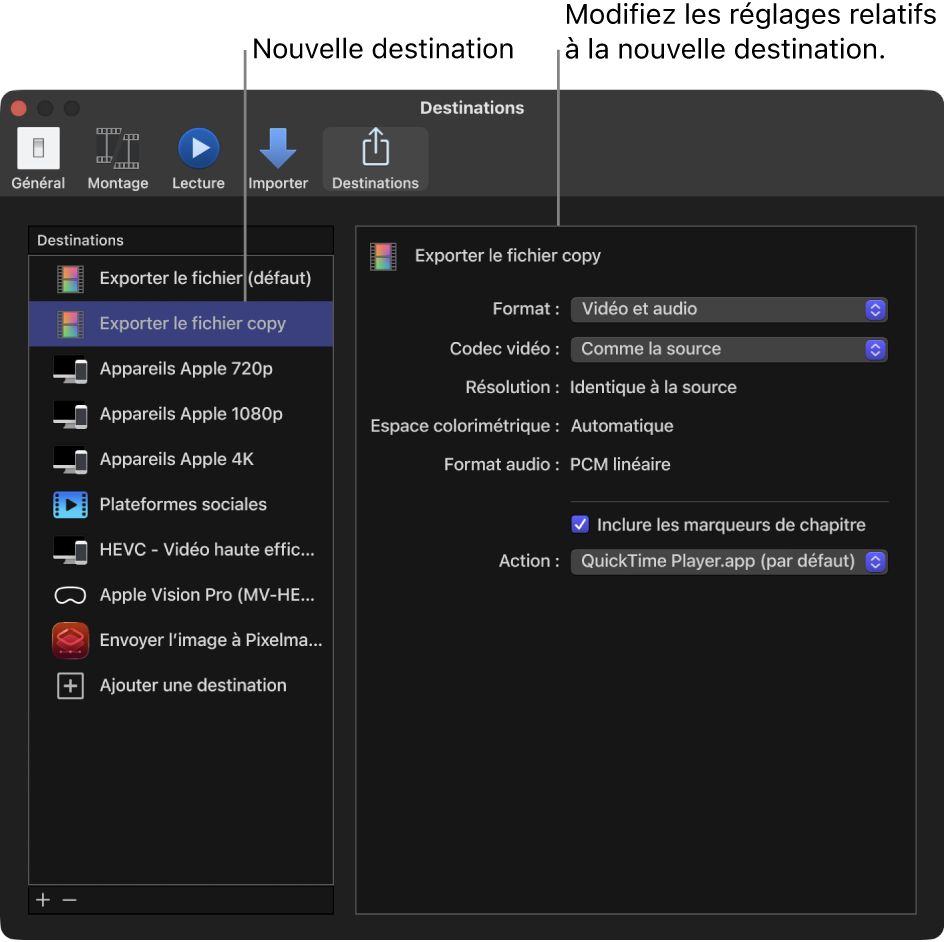Click the PCM linéaire audio format value

pos(620,464)
